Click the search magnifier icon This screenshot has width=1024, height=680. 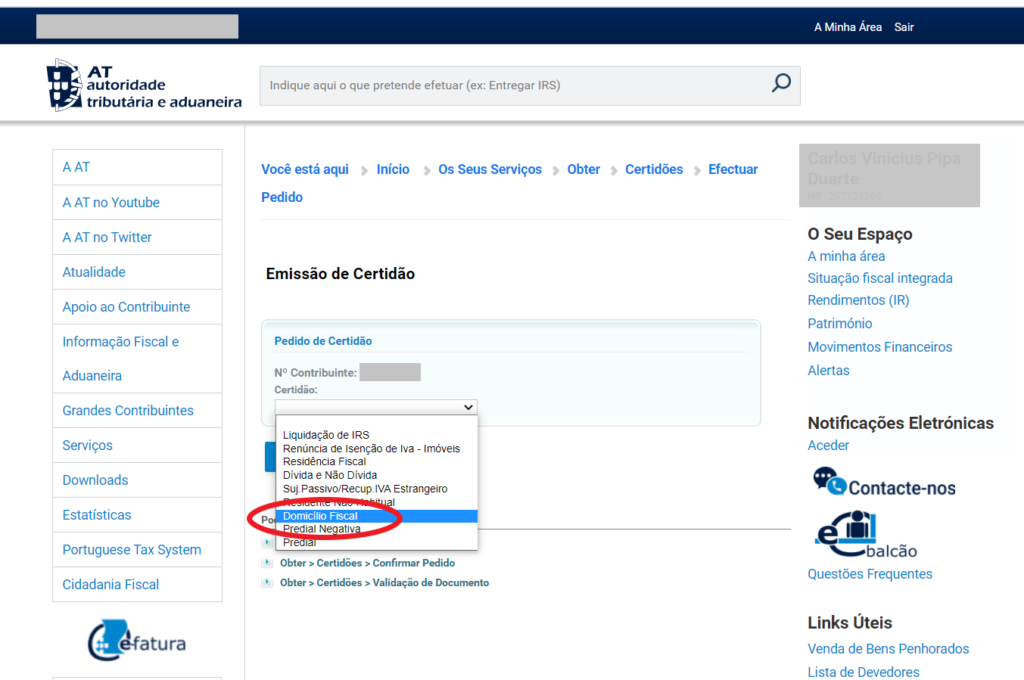pyautogui.click(x=781, y=84)
